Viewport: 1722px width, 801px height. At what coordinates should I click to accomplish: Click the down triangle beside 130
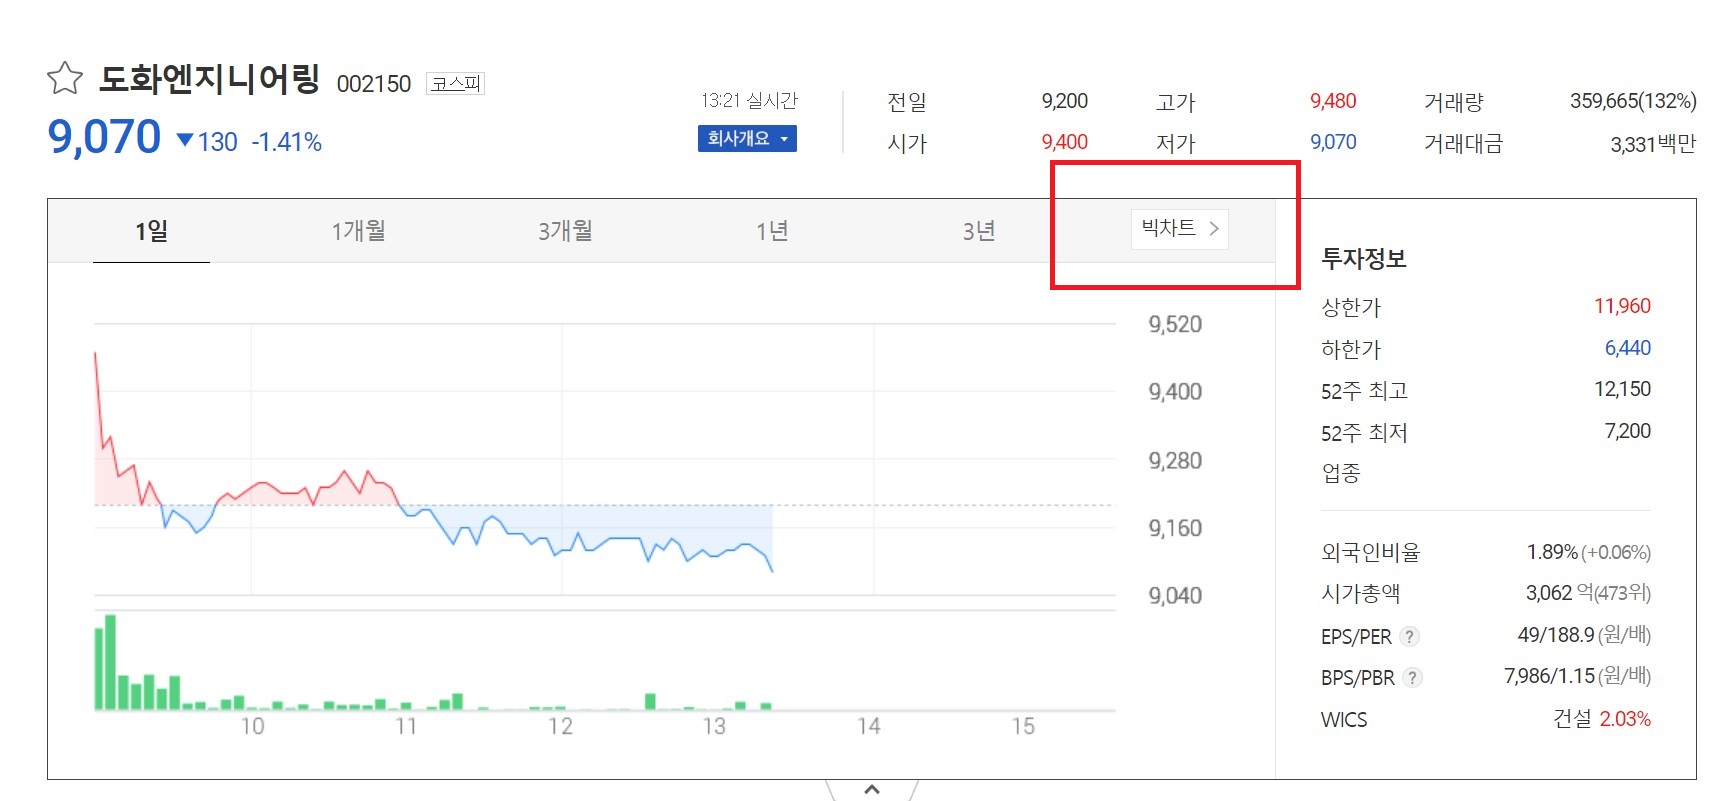185,140
